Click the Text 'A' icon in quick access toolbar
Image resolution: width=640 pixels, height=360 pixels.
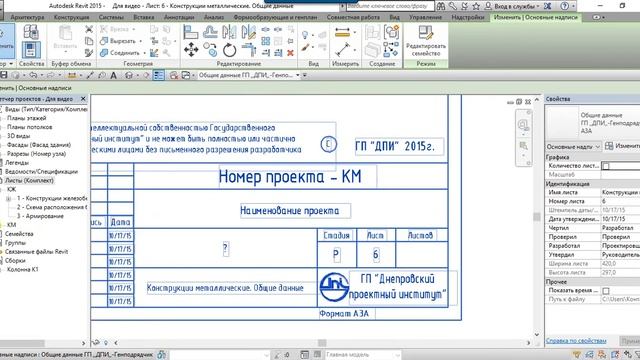[x=113, y=75]
